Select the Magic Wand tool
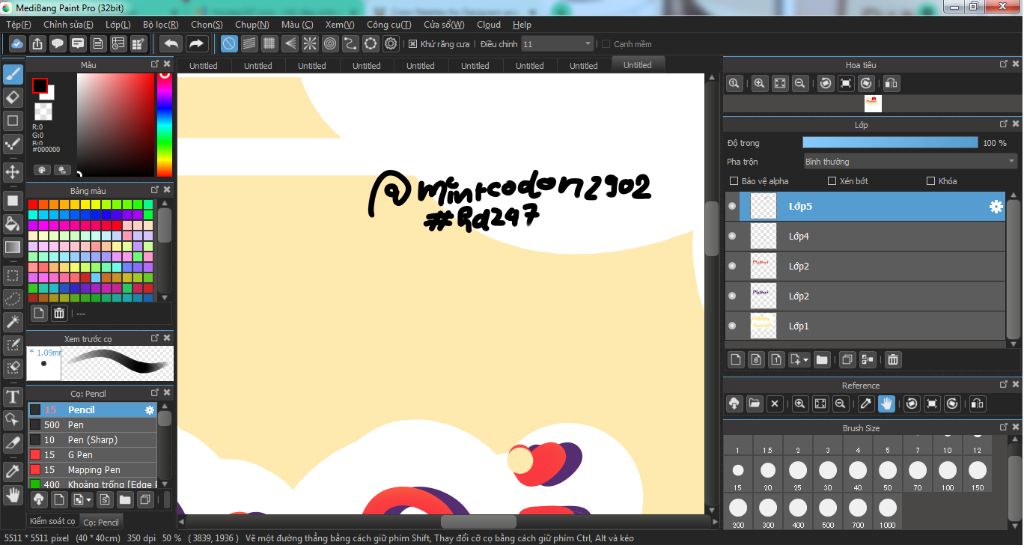The width and height of the screenshot is (1024, 548). (12, 321)
